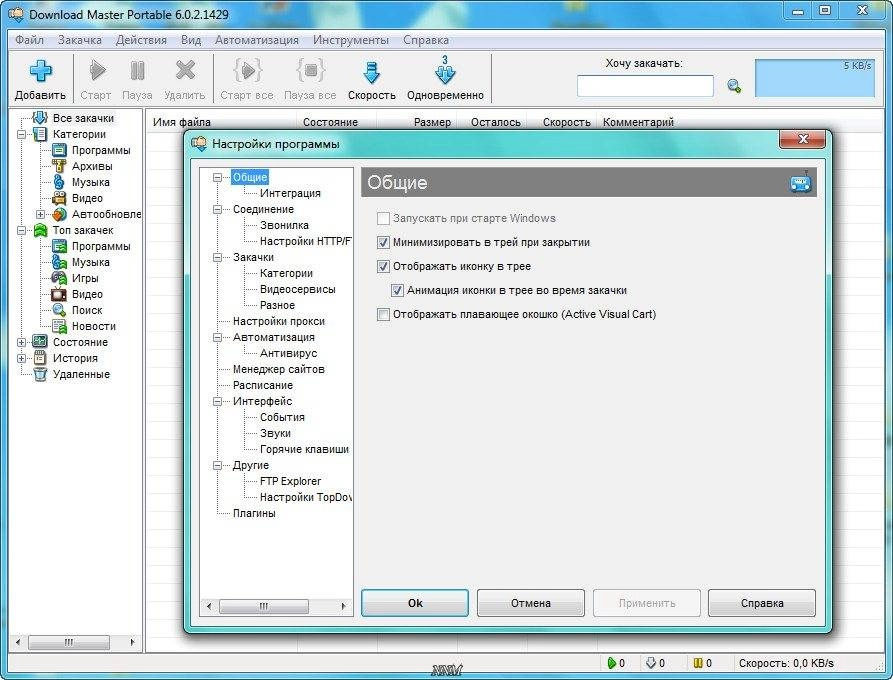This screenshot has height=680, width=893.
Task: Select Игры in Топ закачек
Action: tap(85, 278)
